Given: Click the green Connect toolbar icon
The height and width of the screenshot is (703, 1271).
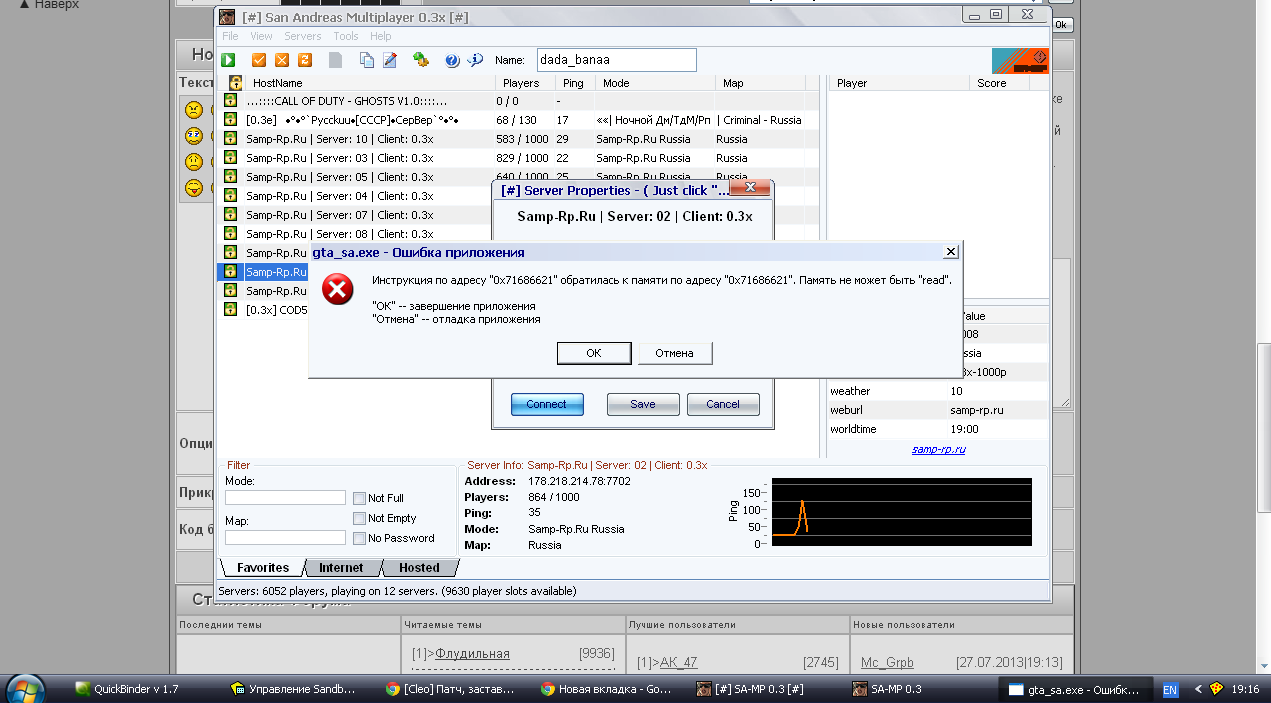Looking at the screenshot, I should pyautogui.click(x=229, y=60).
